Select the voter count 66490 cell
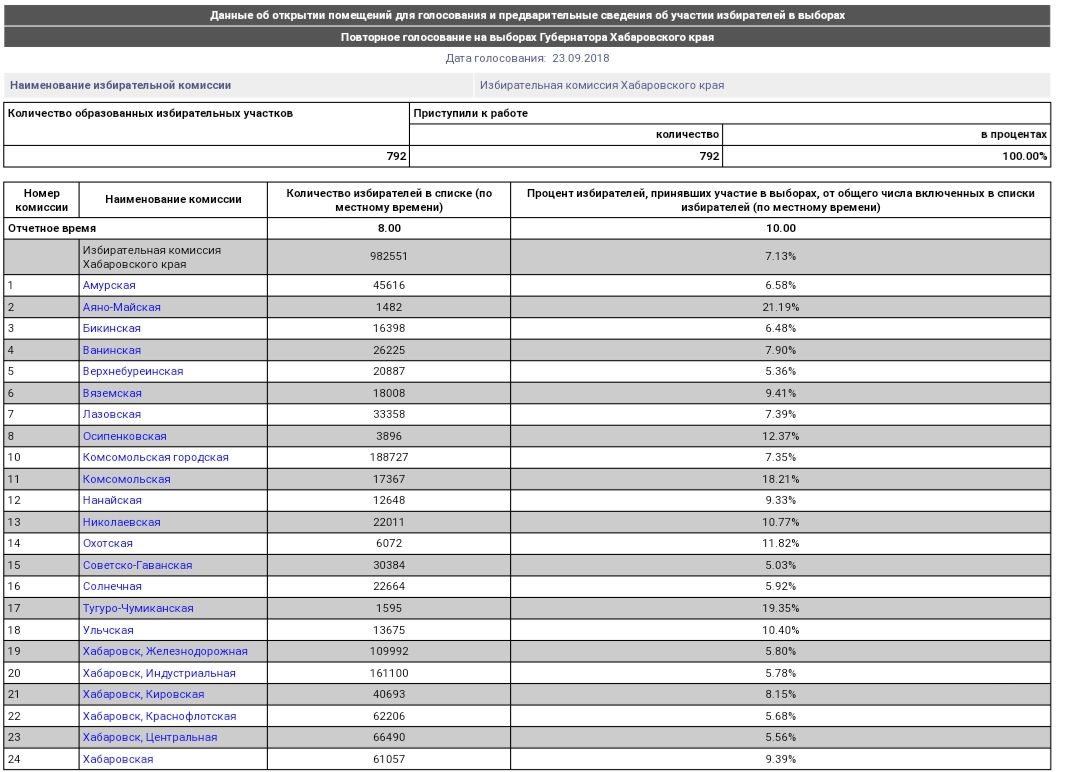 point(389,738)
